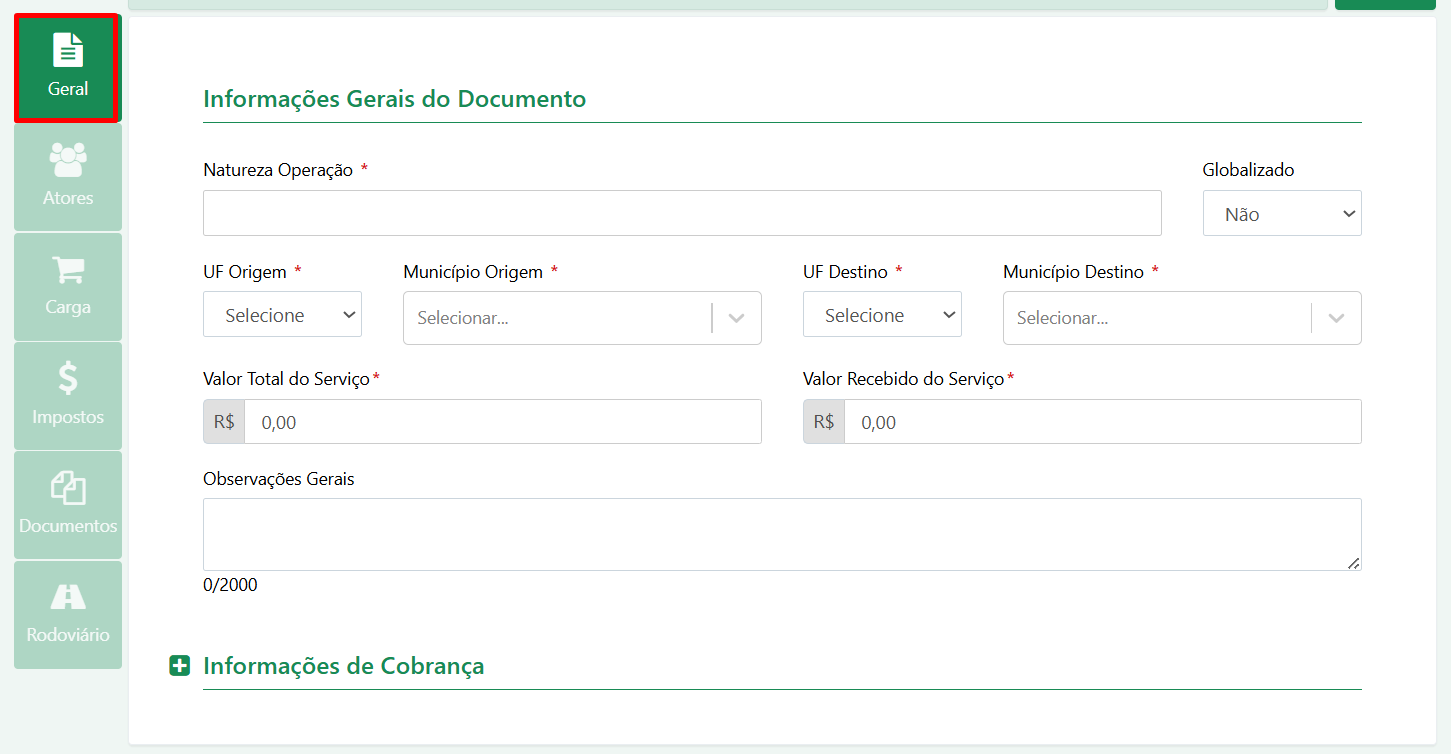Click the Natureza Operação label
Viewport: 1451px width, 754px height.
[x=278, y=170]
